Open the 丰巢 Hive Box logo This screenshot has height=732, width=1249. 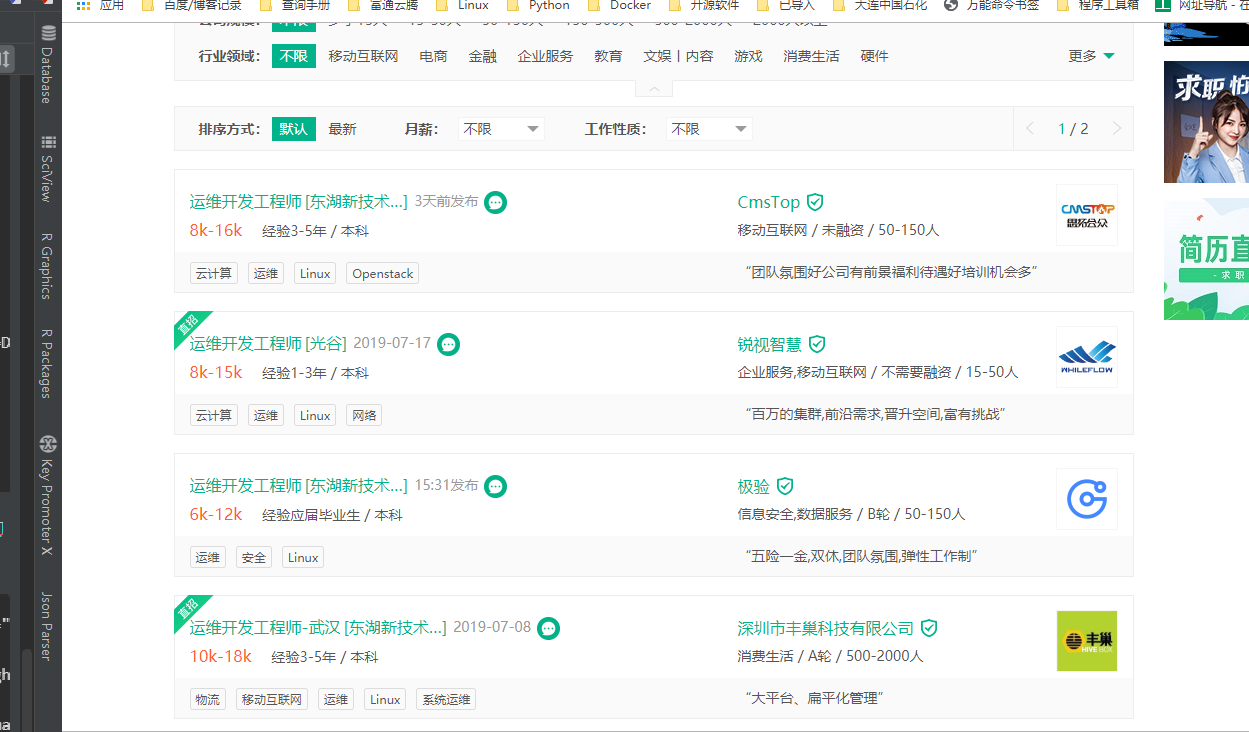pyautogui.click(x=1087, y=641)
